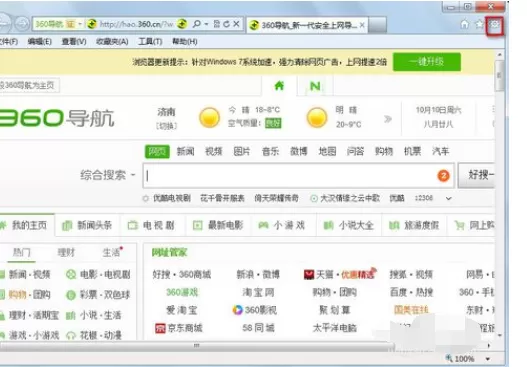Click the 设360导航为主页 button
527x367 pixels.
(x=29, y=85)
